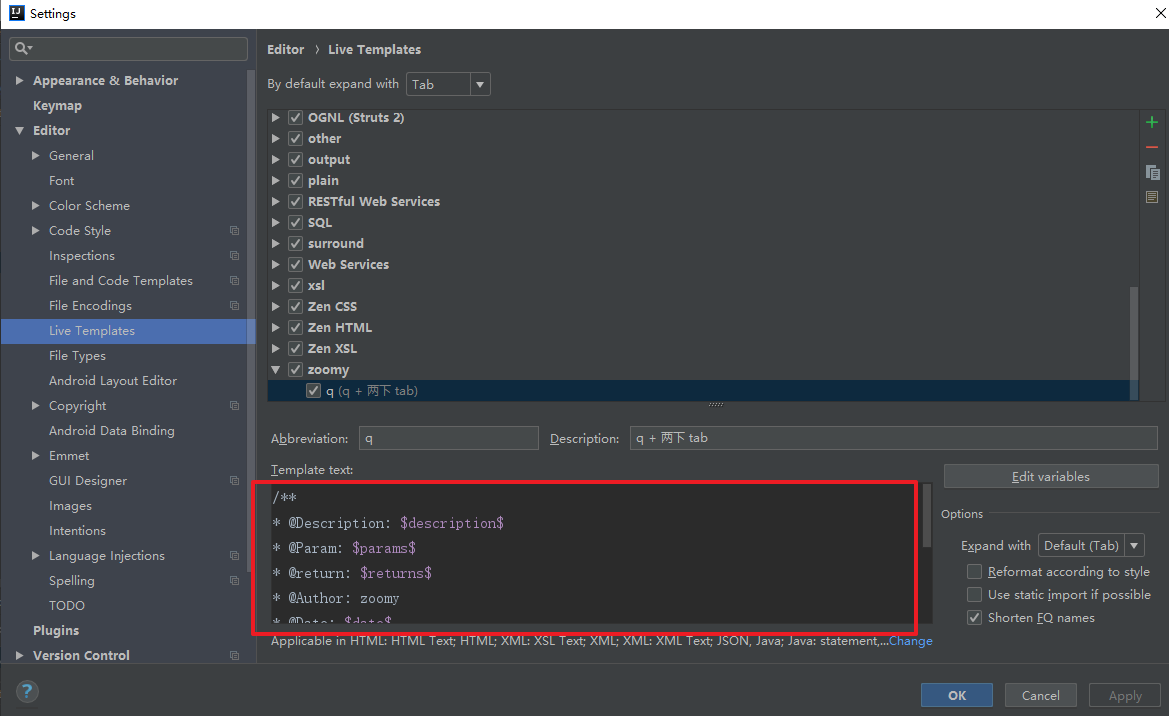
Task: Click the Description input field
Action: point(893,439)
